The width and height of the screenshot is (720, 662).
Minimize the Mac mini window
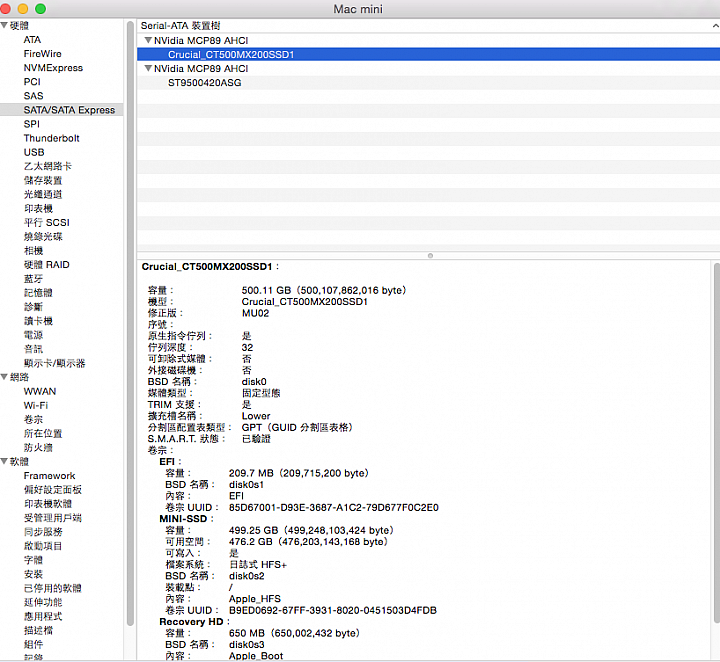[x=23, y=9]
